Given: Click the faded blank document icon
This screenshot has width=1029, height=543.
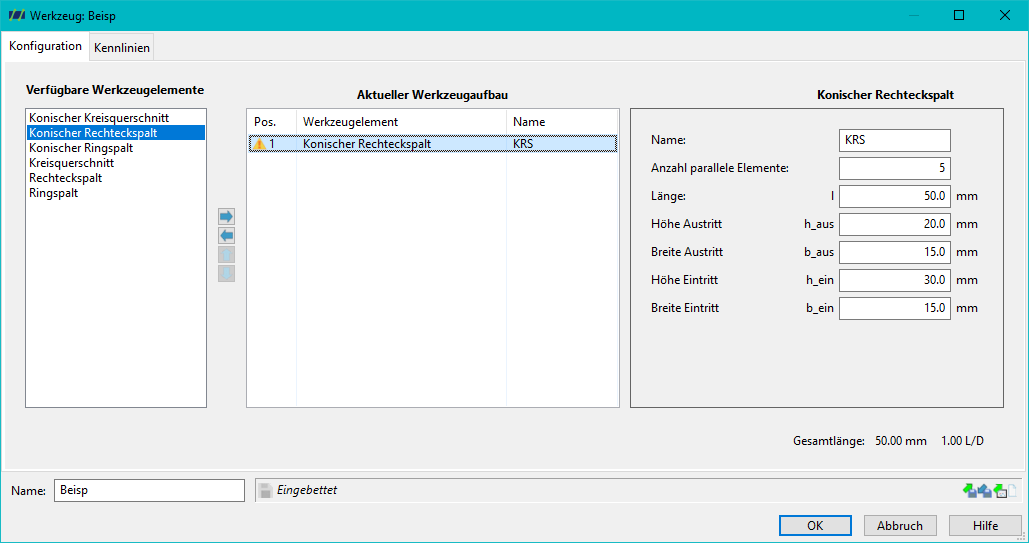Looking at the screenshot, I should [x=1013, y=490].
